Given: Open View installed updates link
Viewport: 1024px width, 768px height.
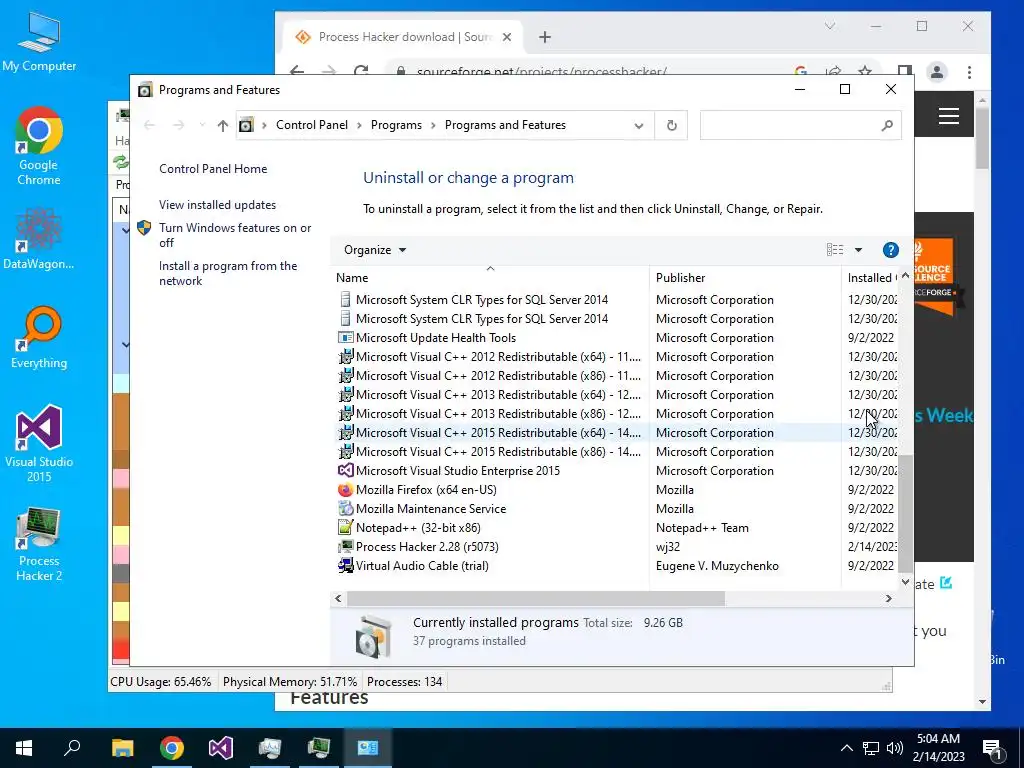Looking at the screenshot, I should 217,205.
